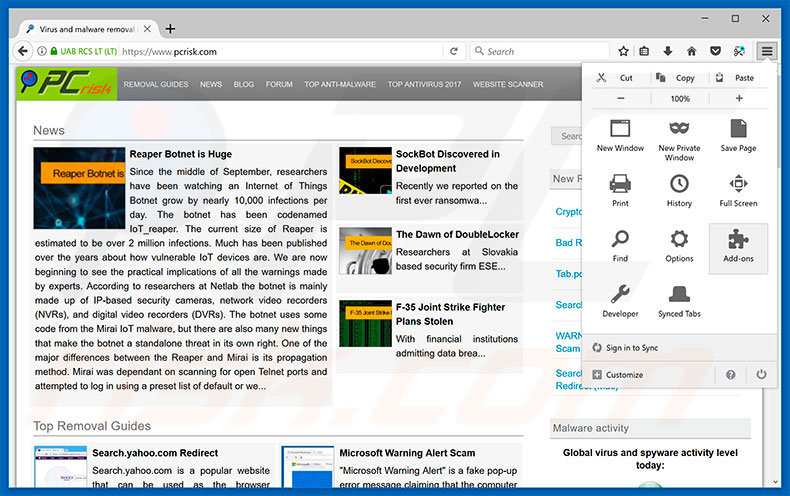Reset zoom at 100% label

pos(680,99)
